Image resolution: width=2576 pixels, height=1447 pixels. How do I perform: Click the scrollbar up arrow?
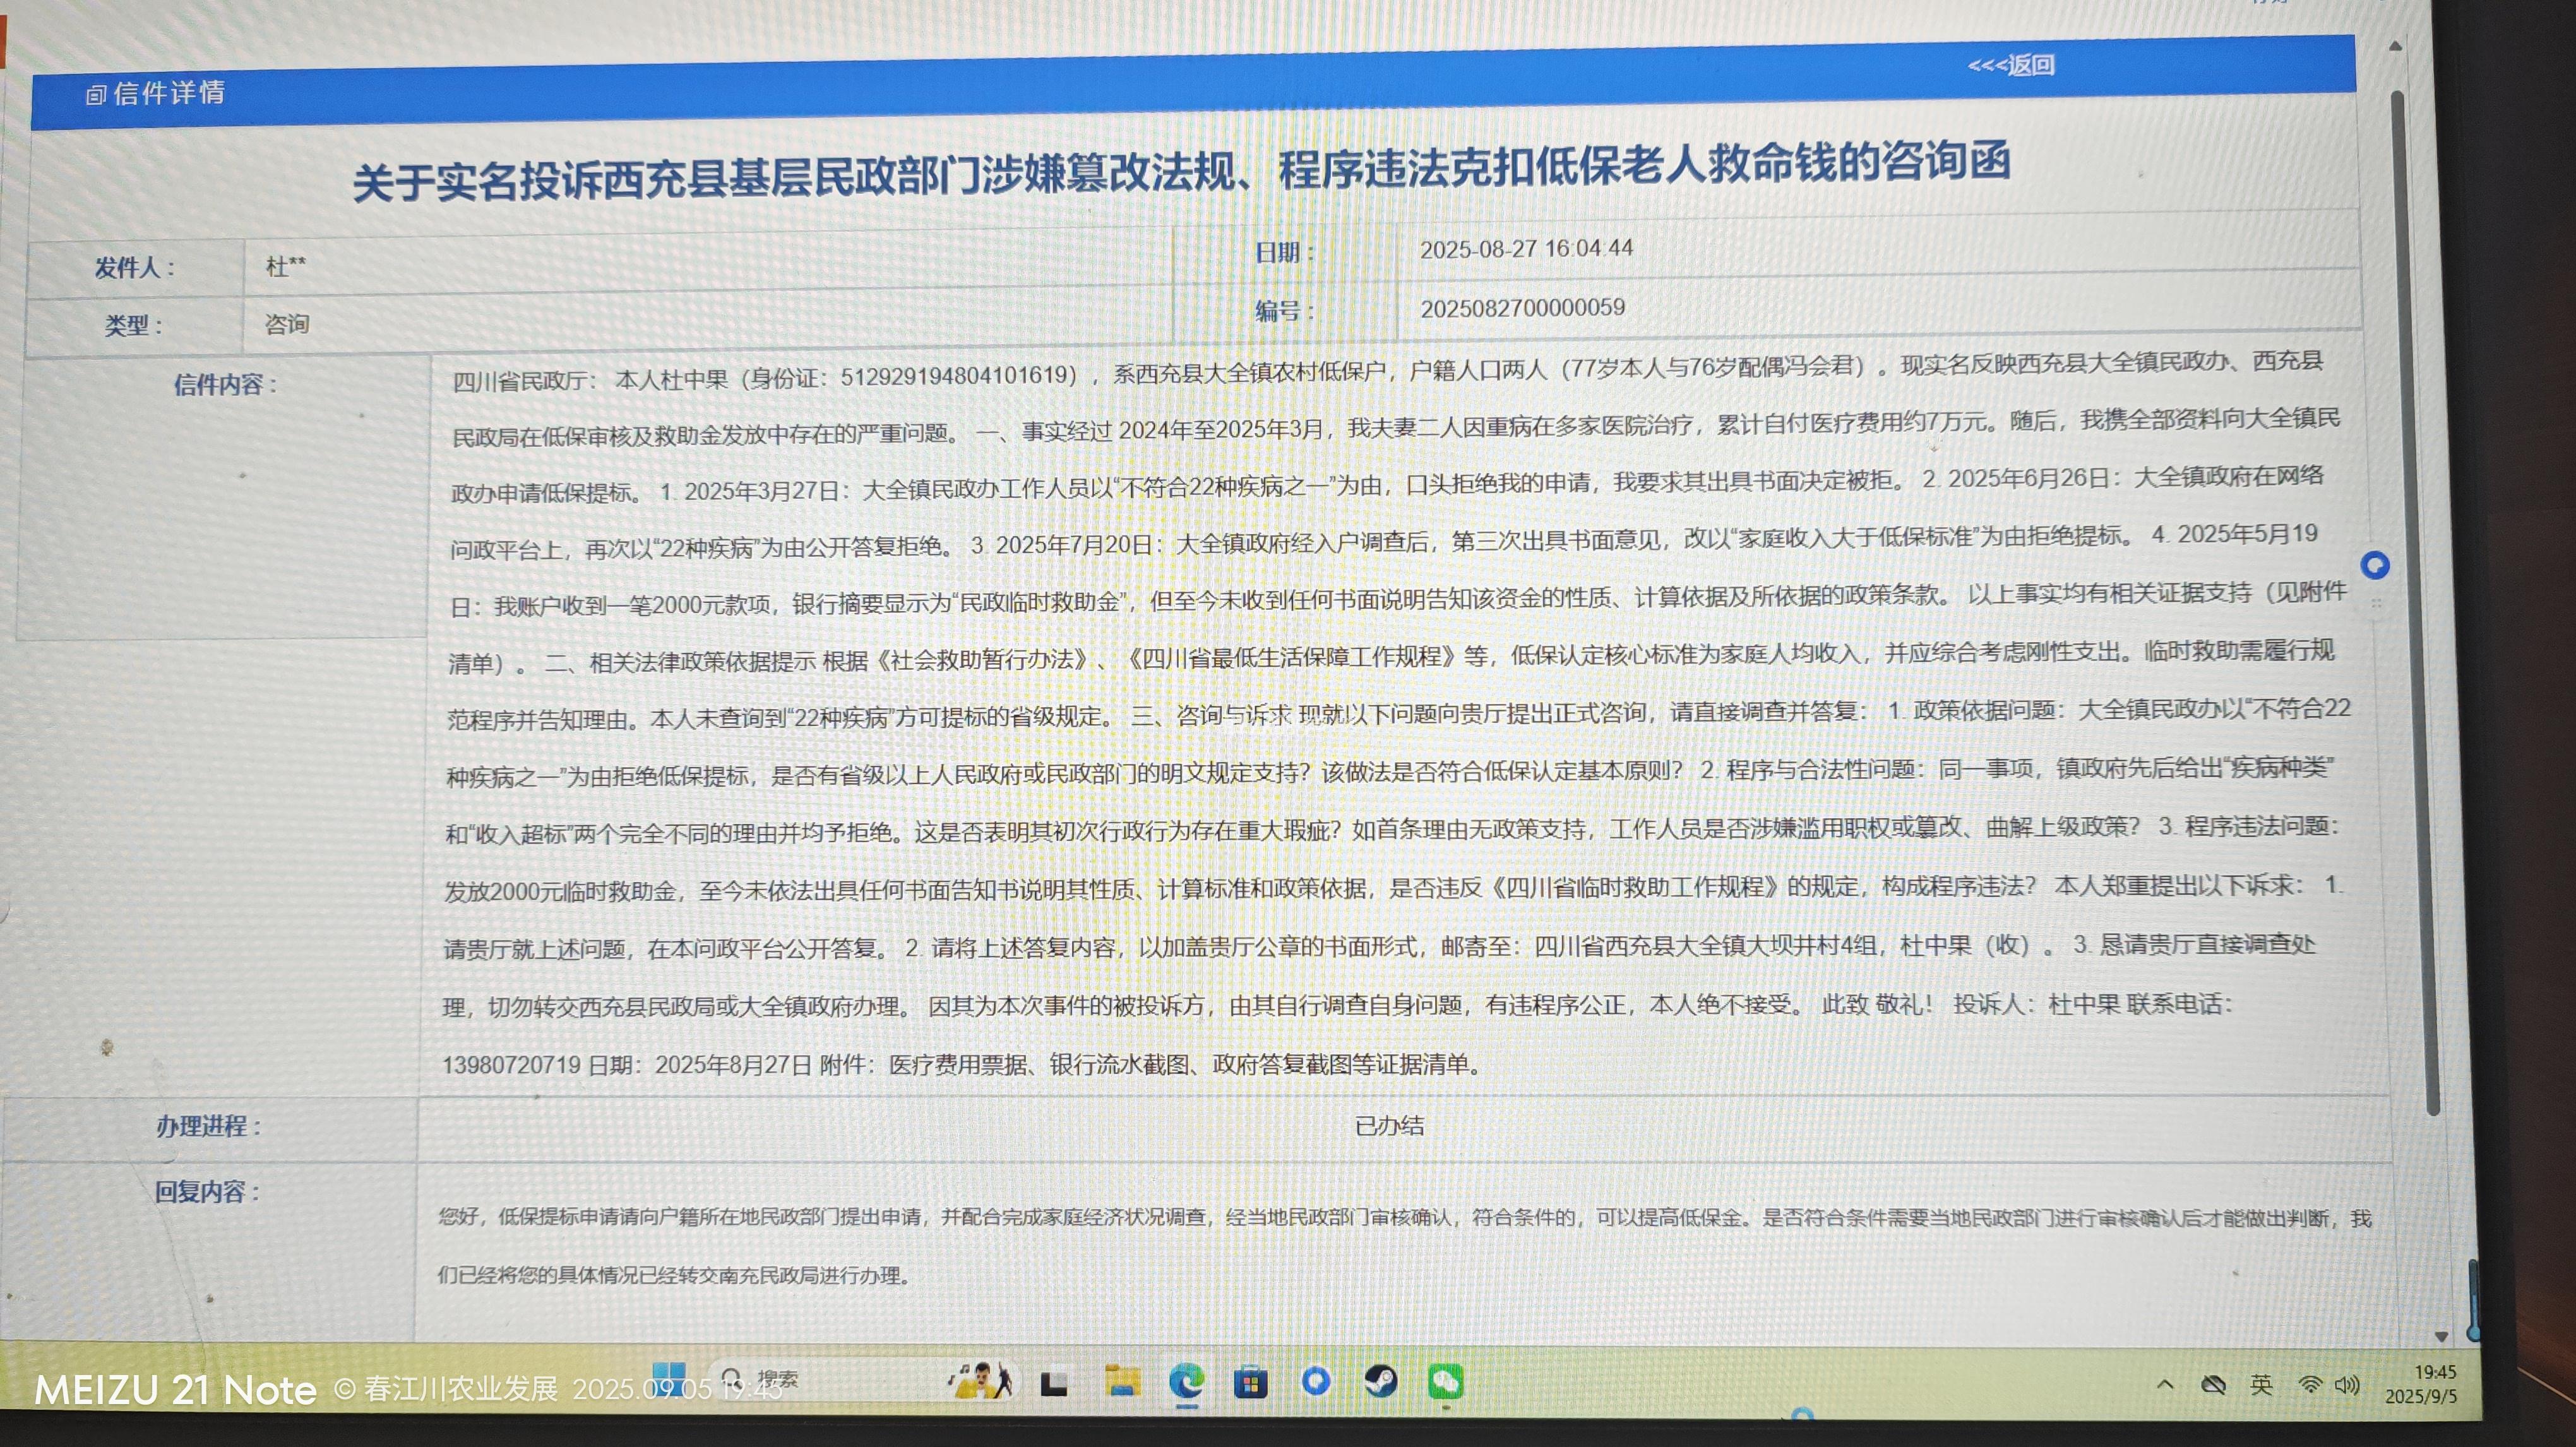point(2395,46)
